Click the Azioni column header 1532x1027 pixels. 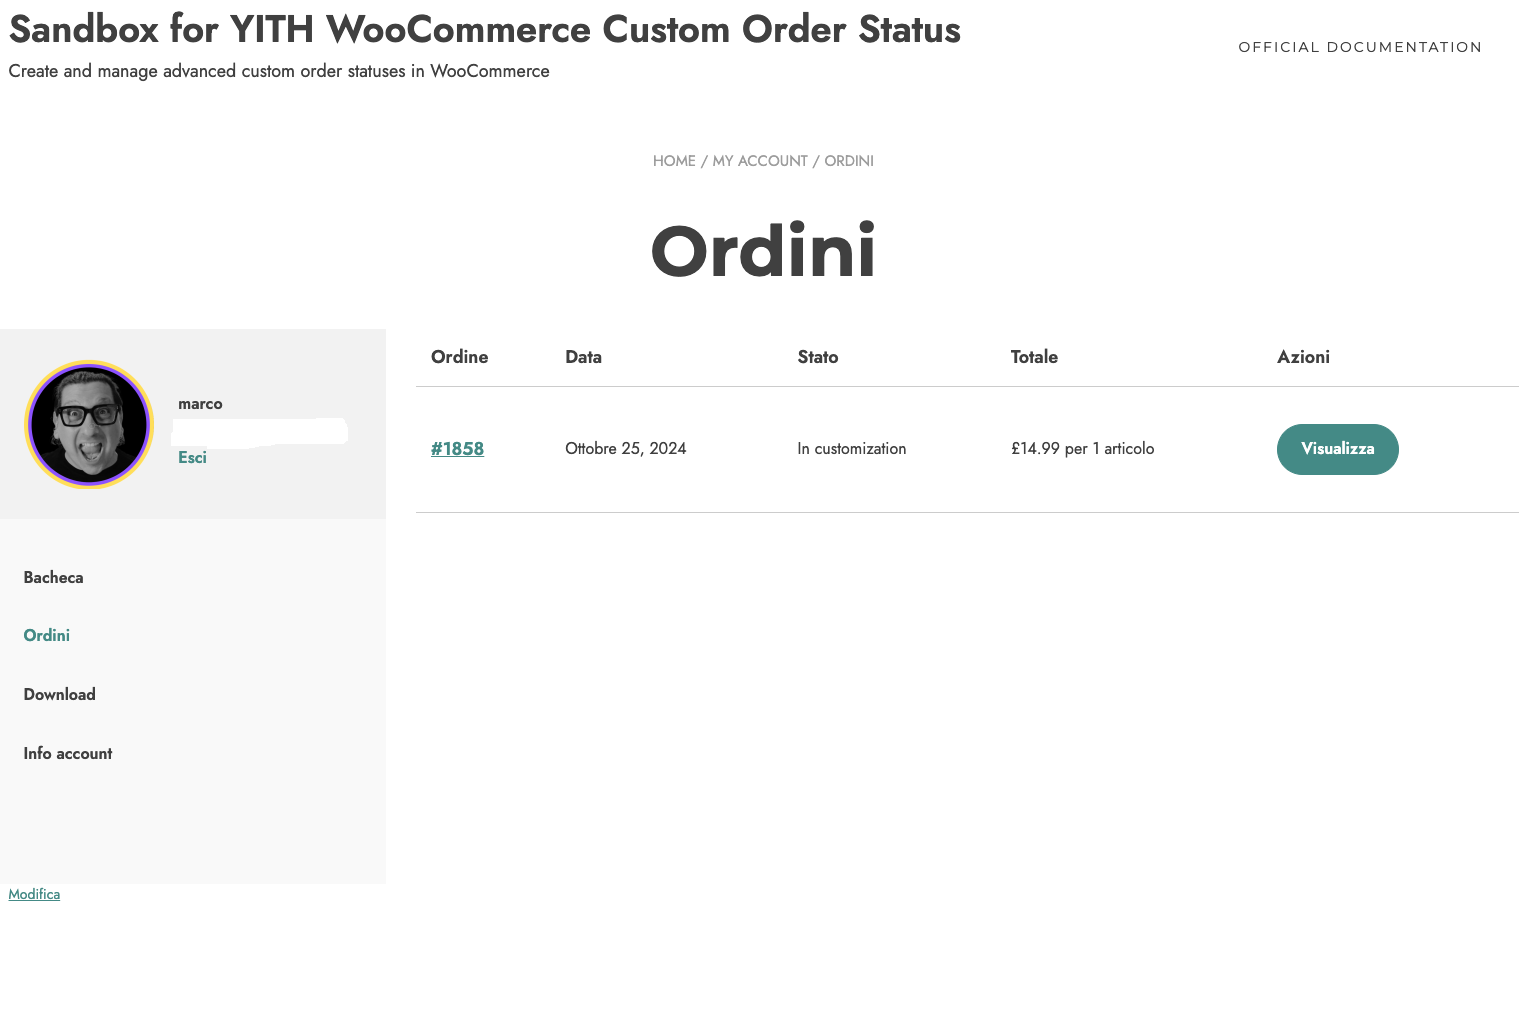tap(1303, 357)
